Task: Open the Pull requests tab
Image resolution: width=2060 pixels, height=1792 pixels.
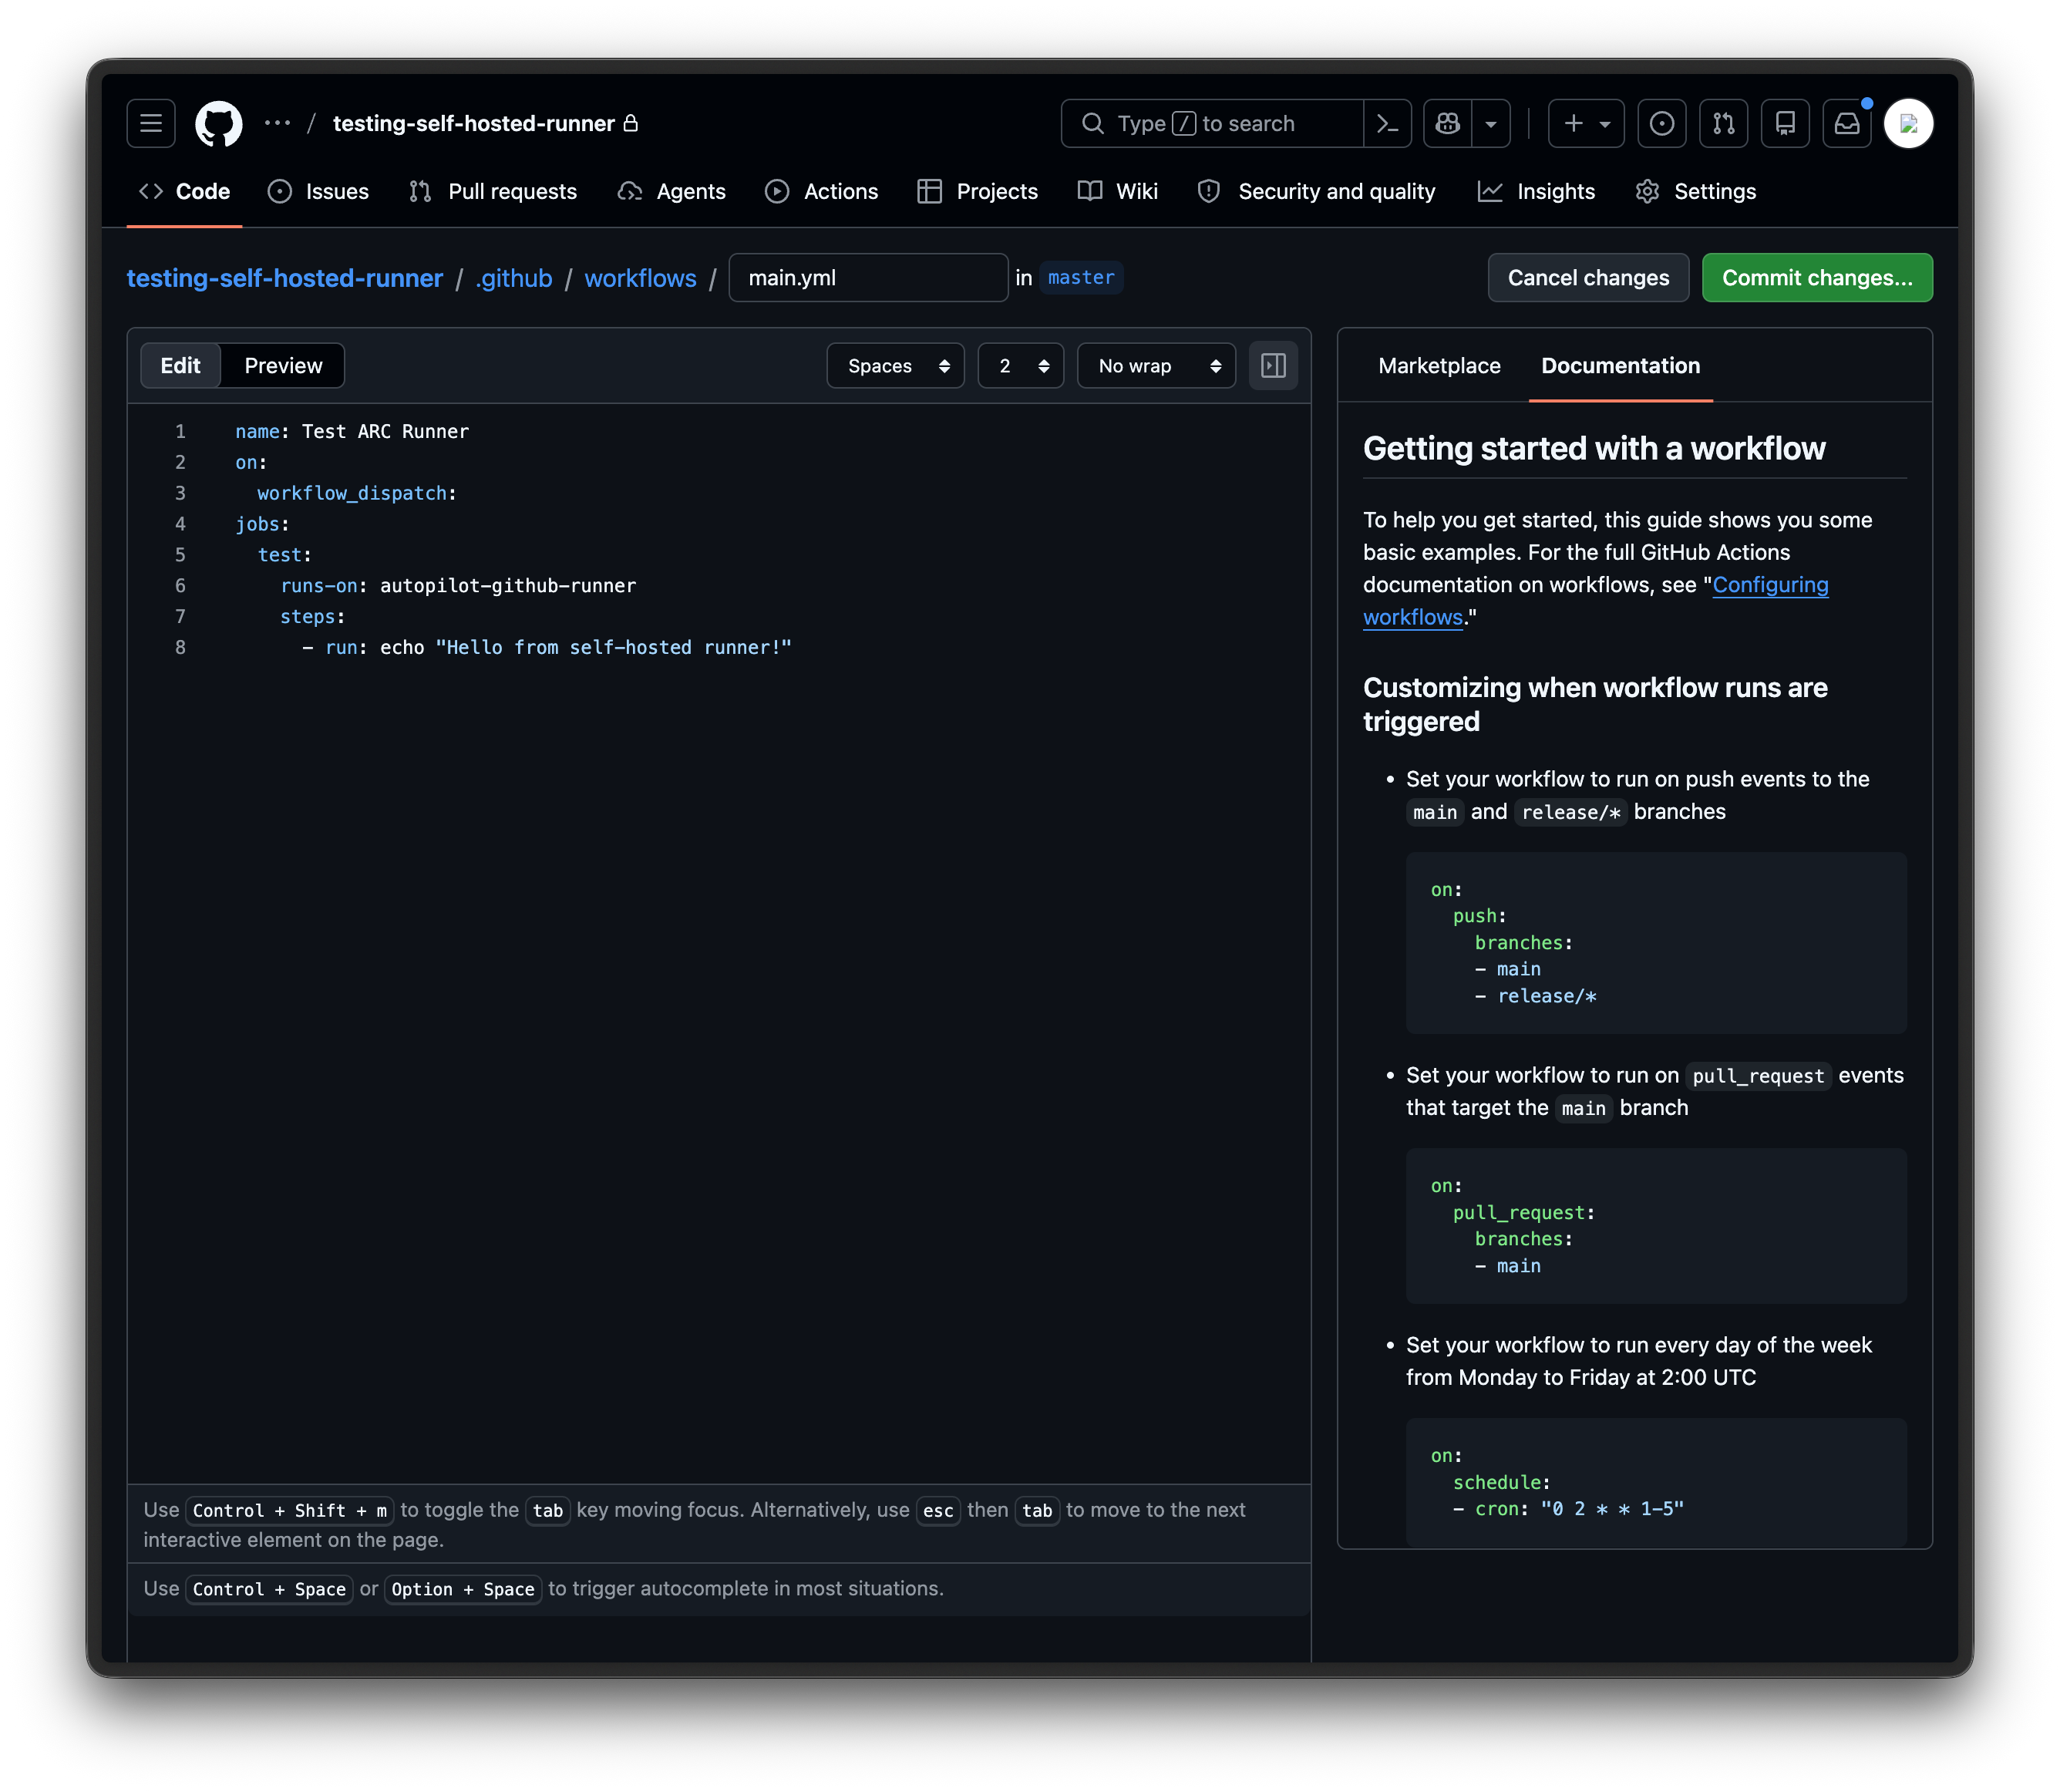Action: tap(493, 191)
